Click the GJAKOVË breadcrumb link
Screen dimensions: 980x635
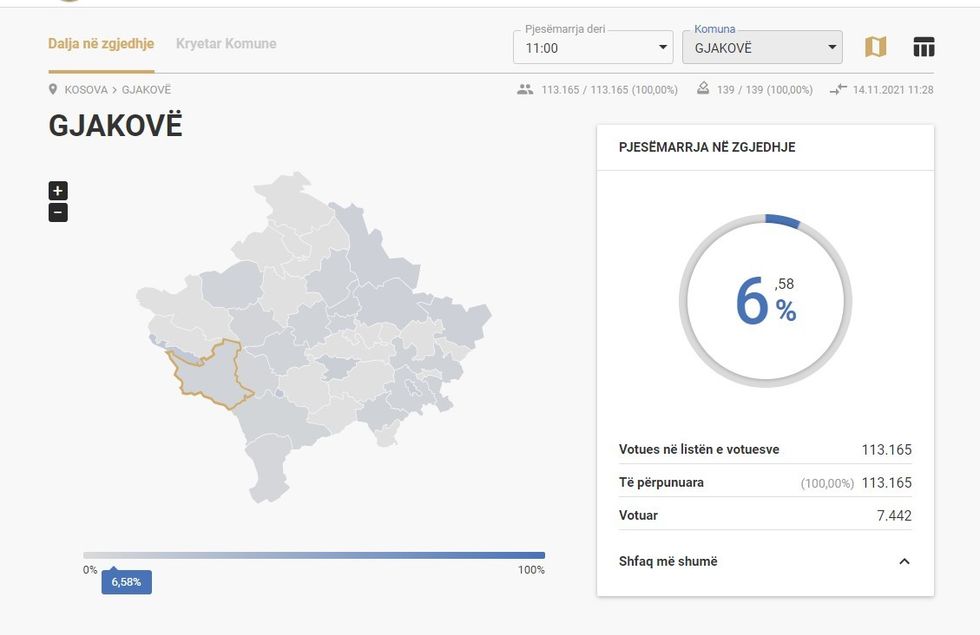pyautogui.click(x=146, y=90)
